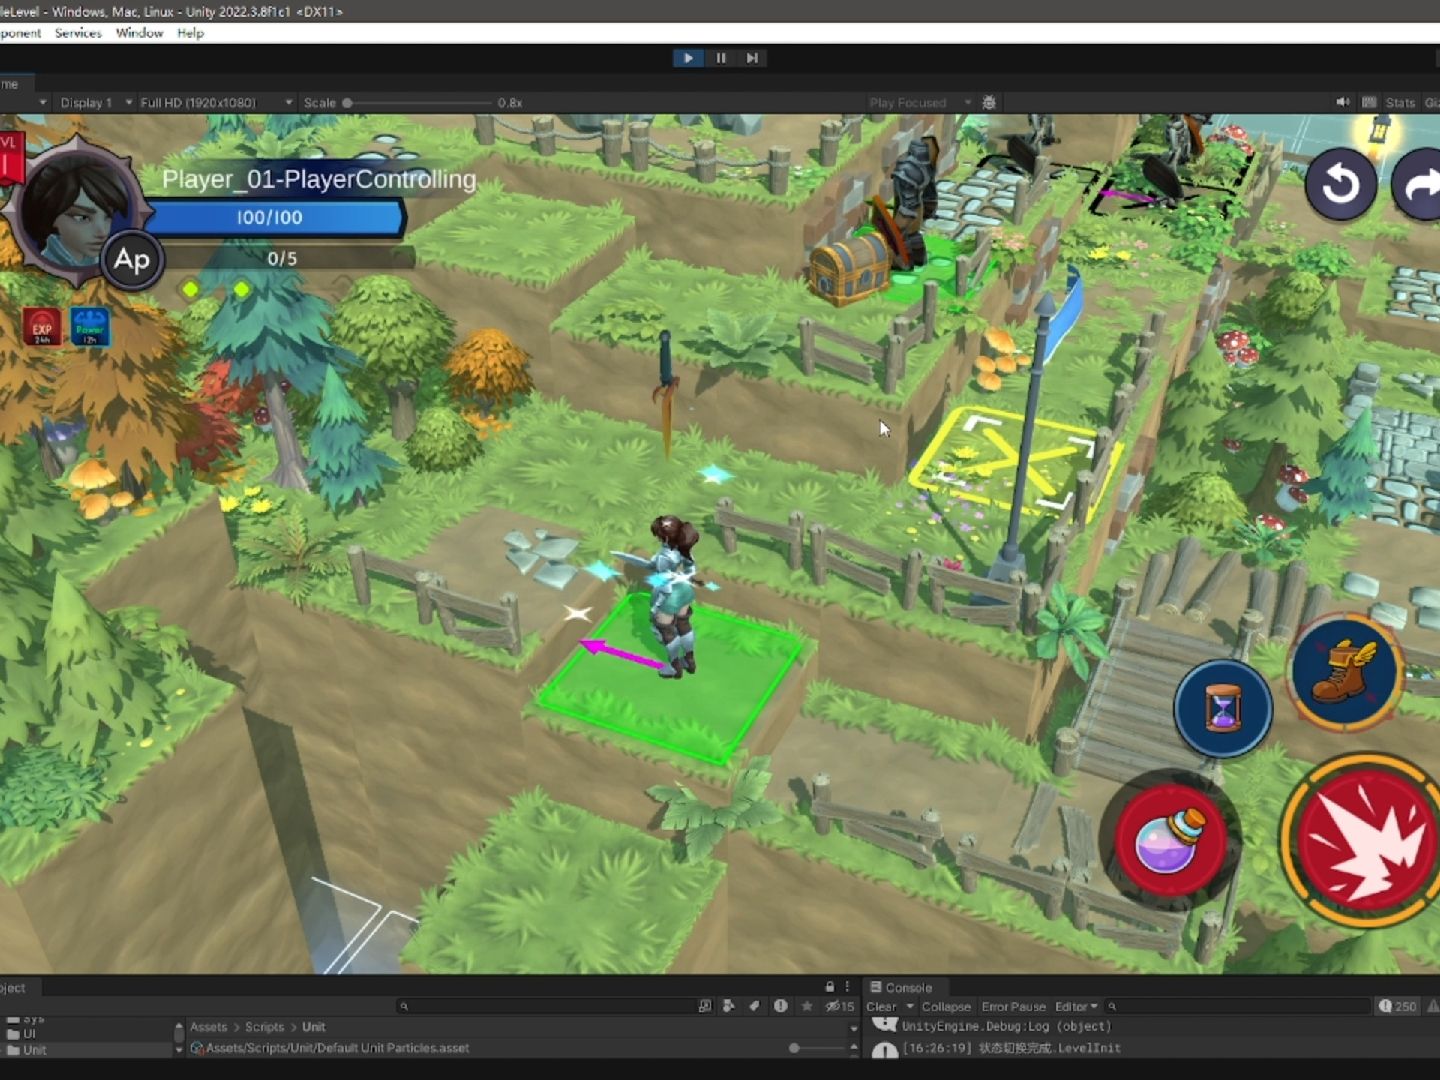Click the circular undo arrow button
This screenshot has height=1080, width=1440.
coord(1340,184)
